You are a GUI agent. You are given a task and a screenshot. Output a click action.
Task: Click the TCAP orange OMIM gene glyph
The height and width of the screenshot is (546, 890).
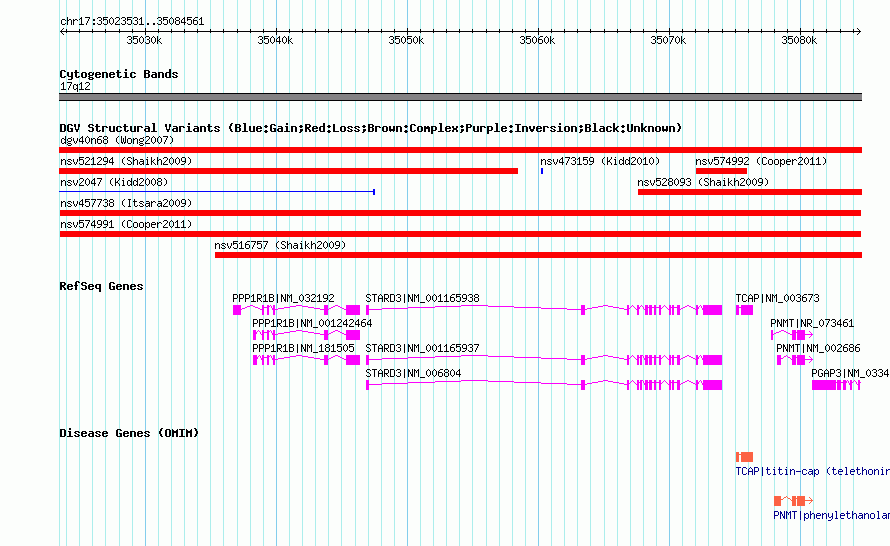pos(744,457)
